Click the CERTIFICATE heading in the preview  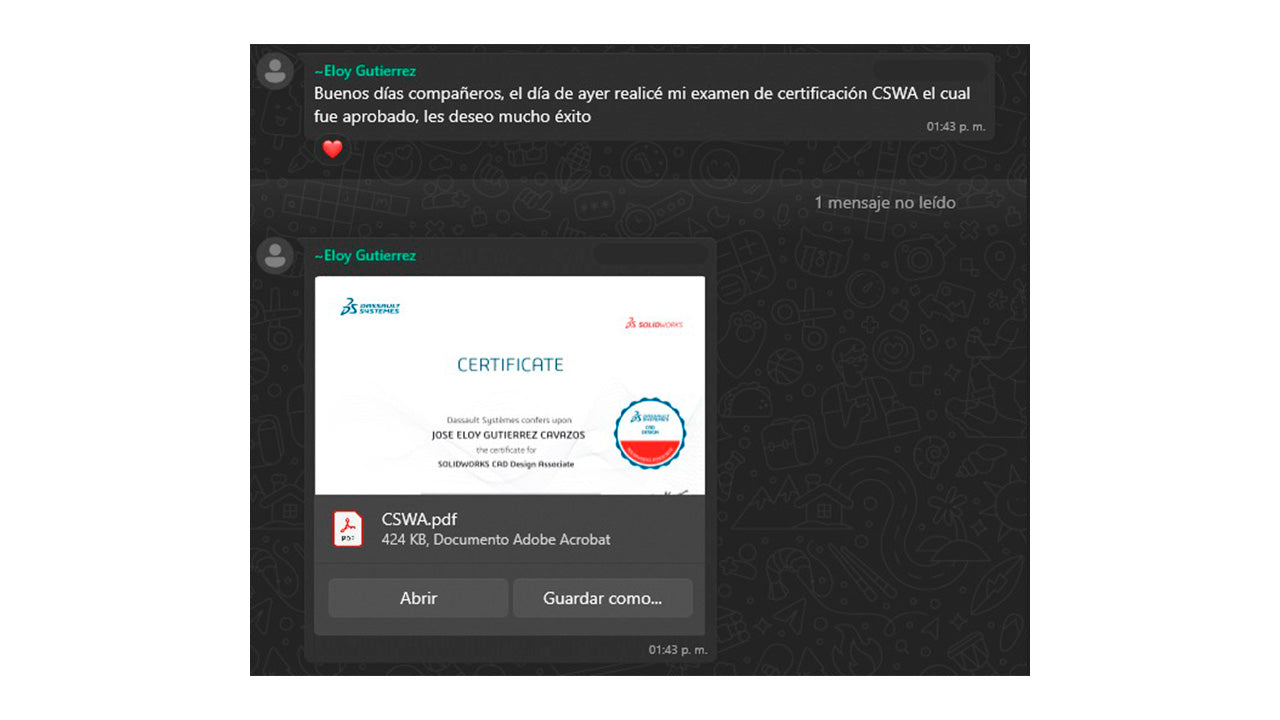510,365
